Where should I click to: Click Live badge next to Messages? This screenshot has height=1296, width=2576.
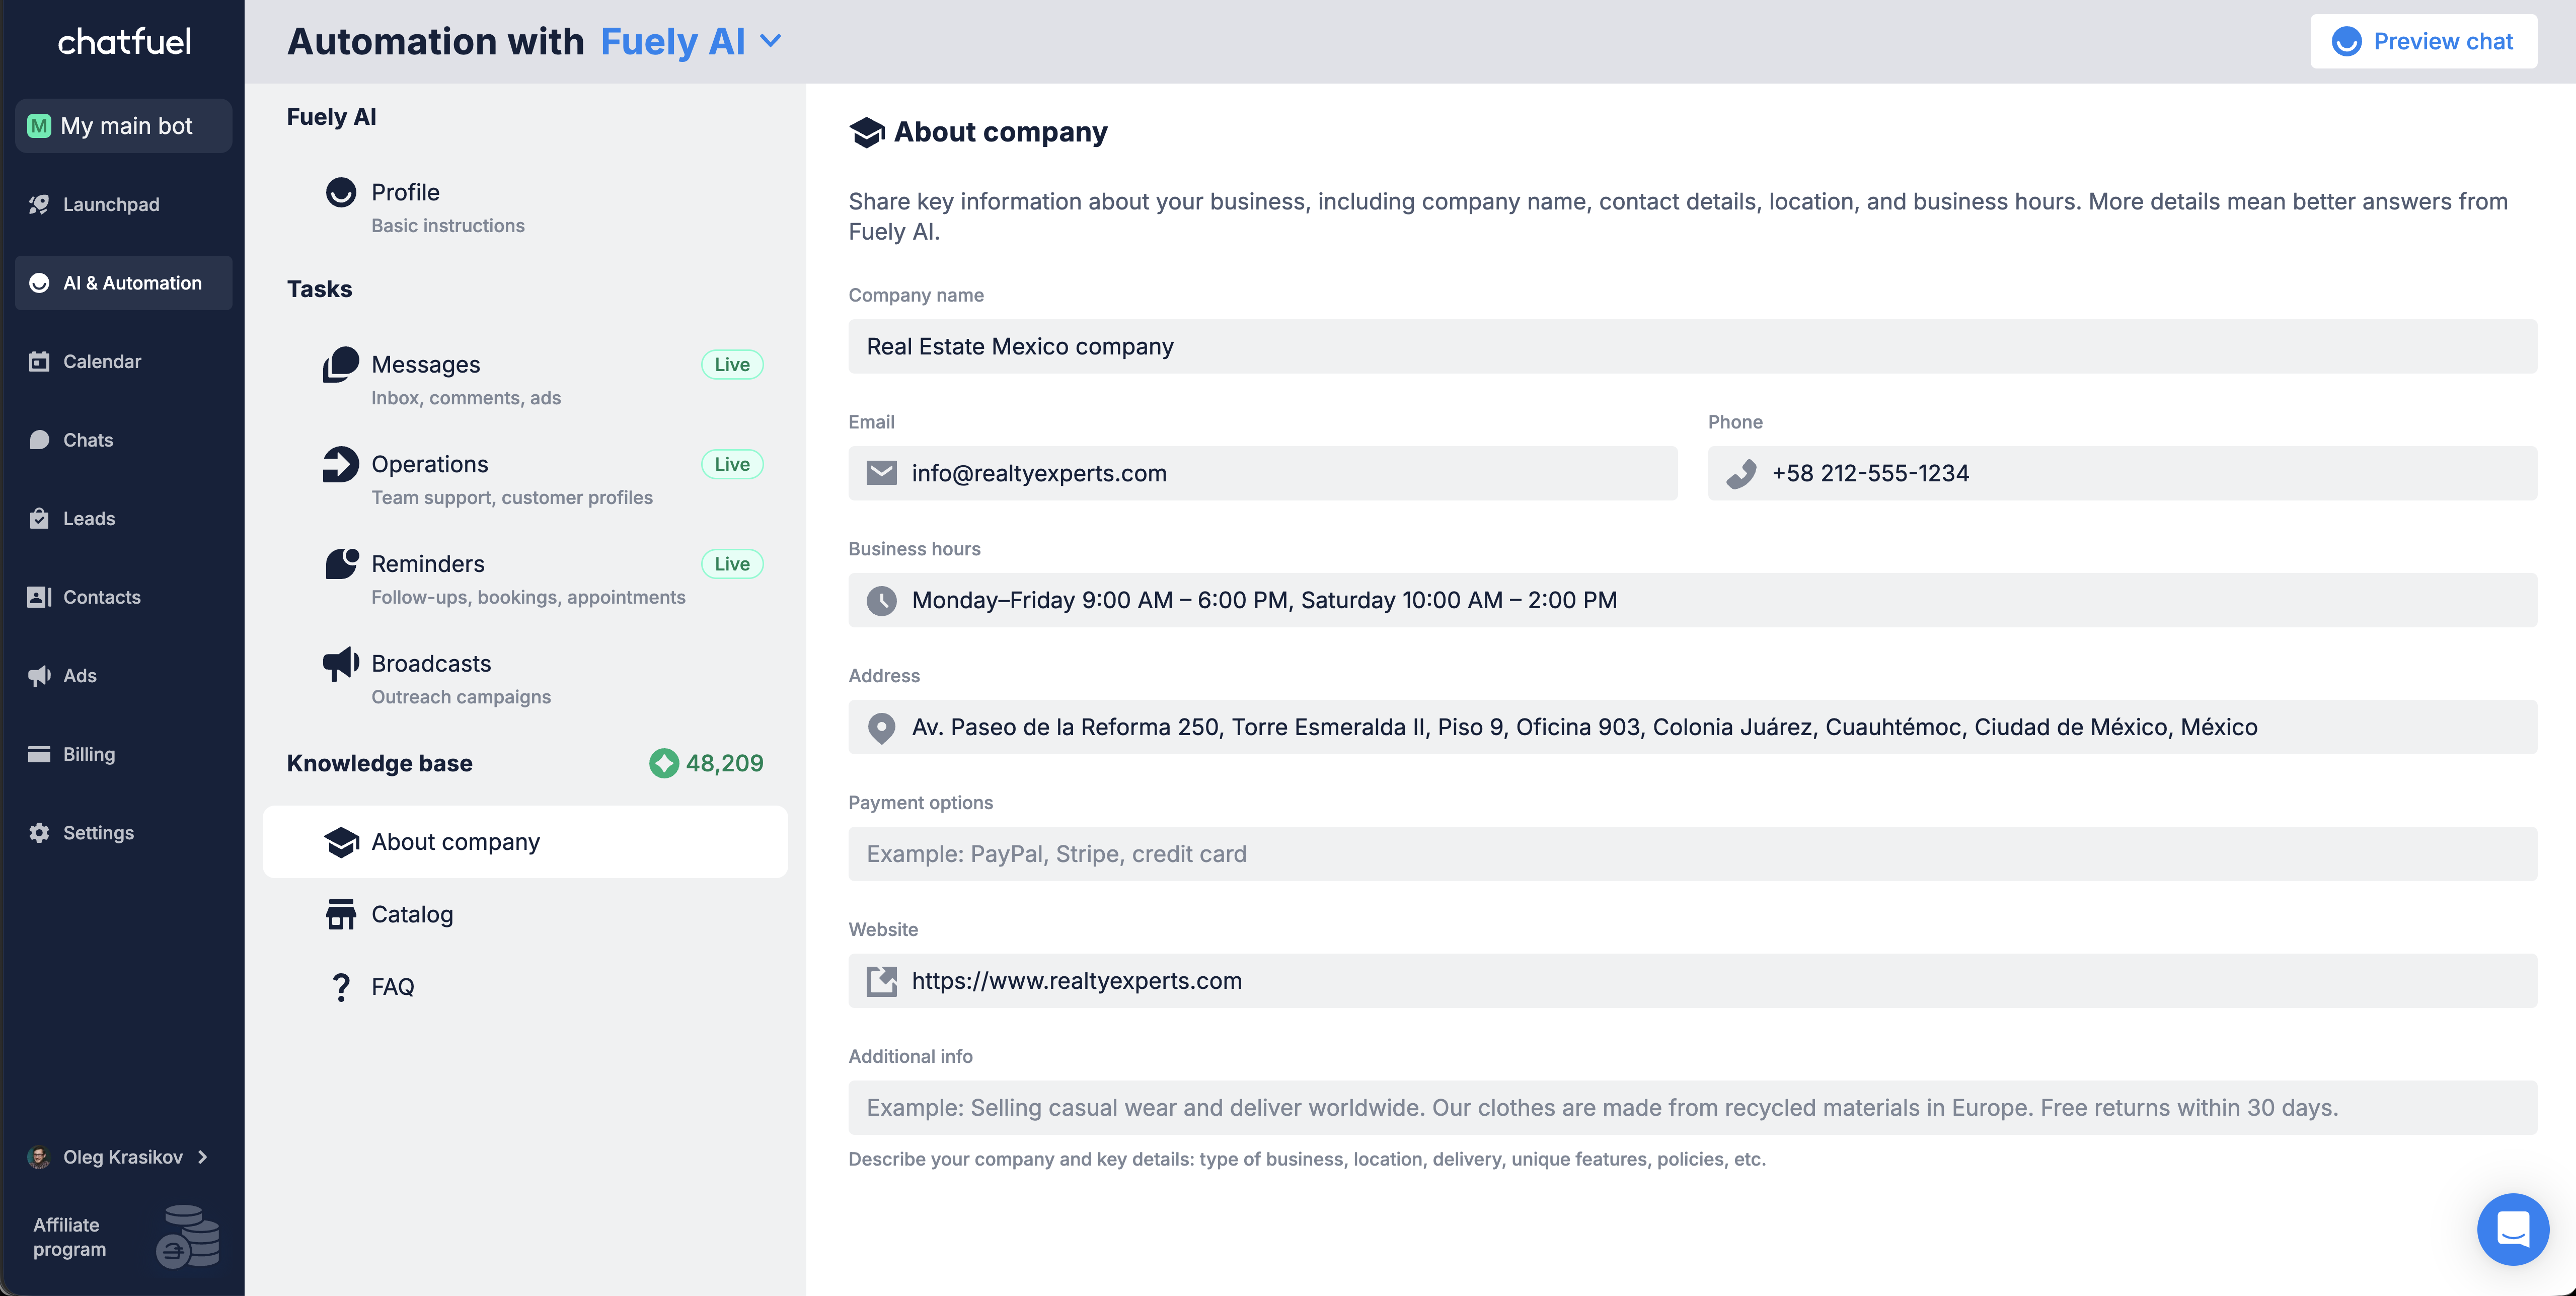(732, 365)
